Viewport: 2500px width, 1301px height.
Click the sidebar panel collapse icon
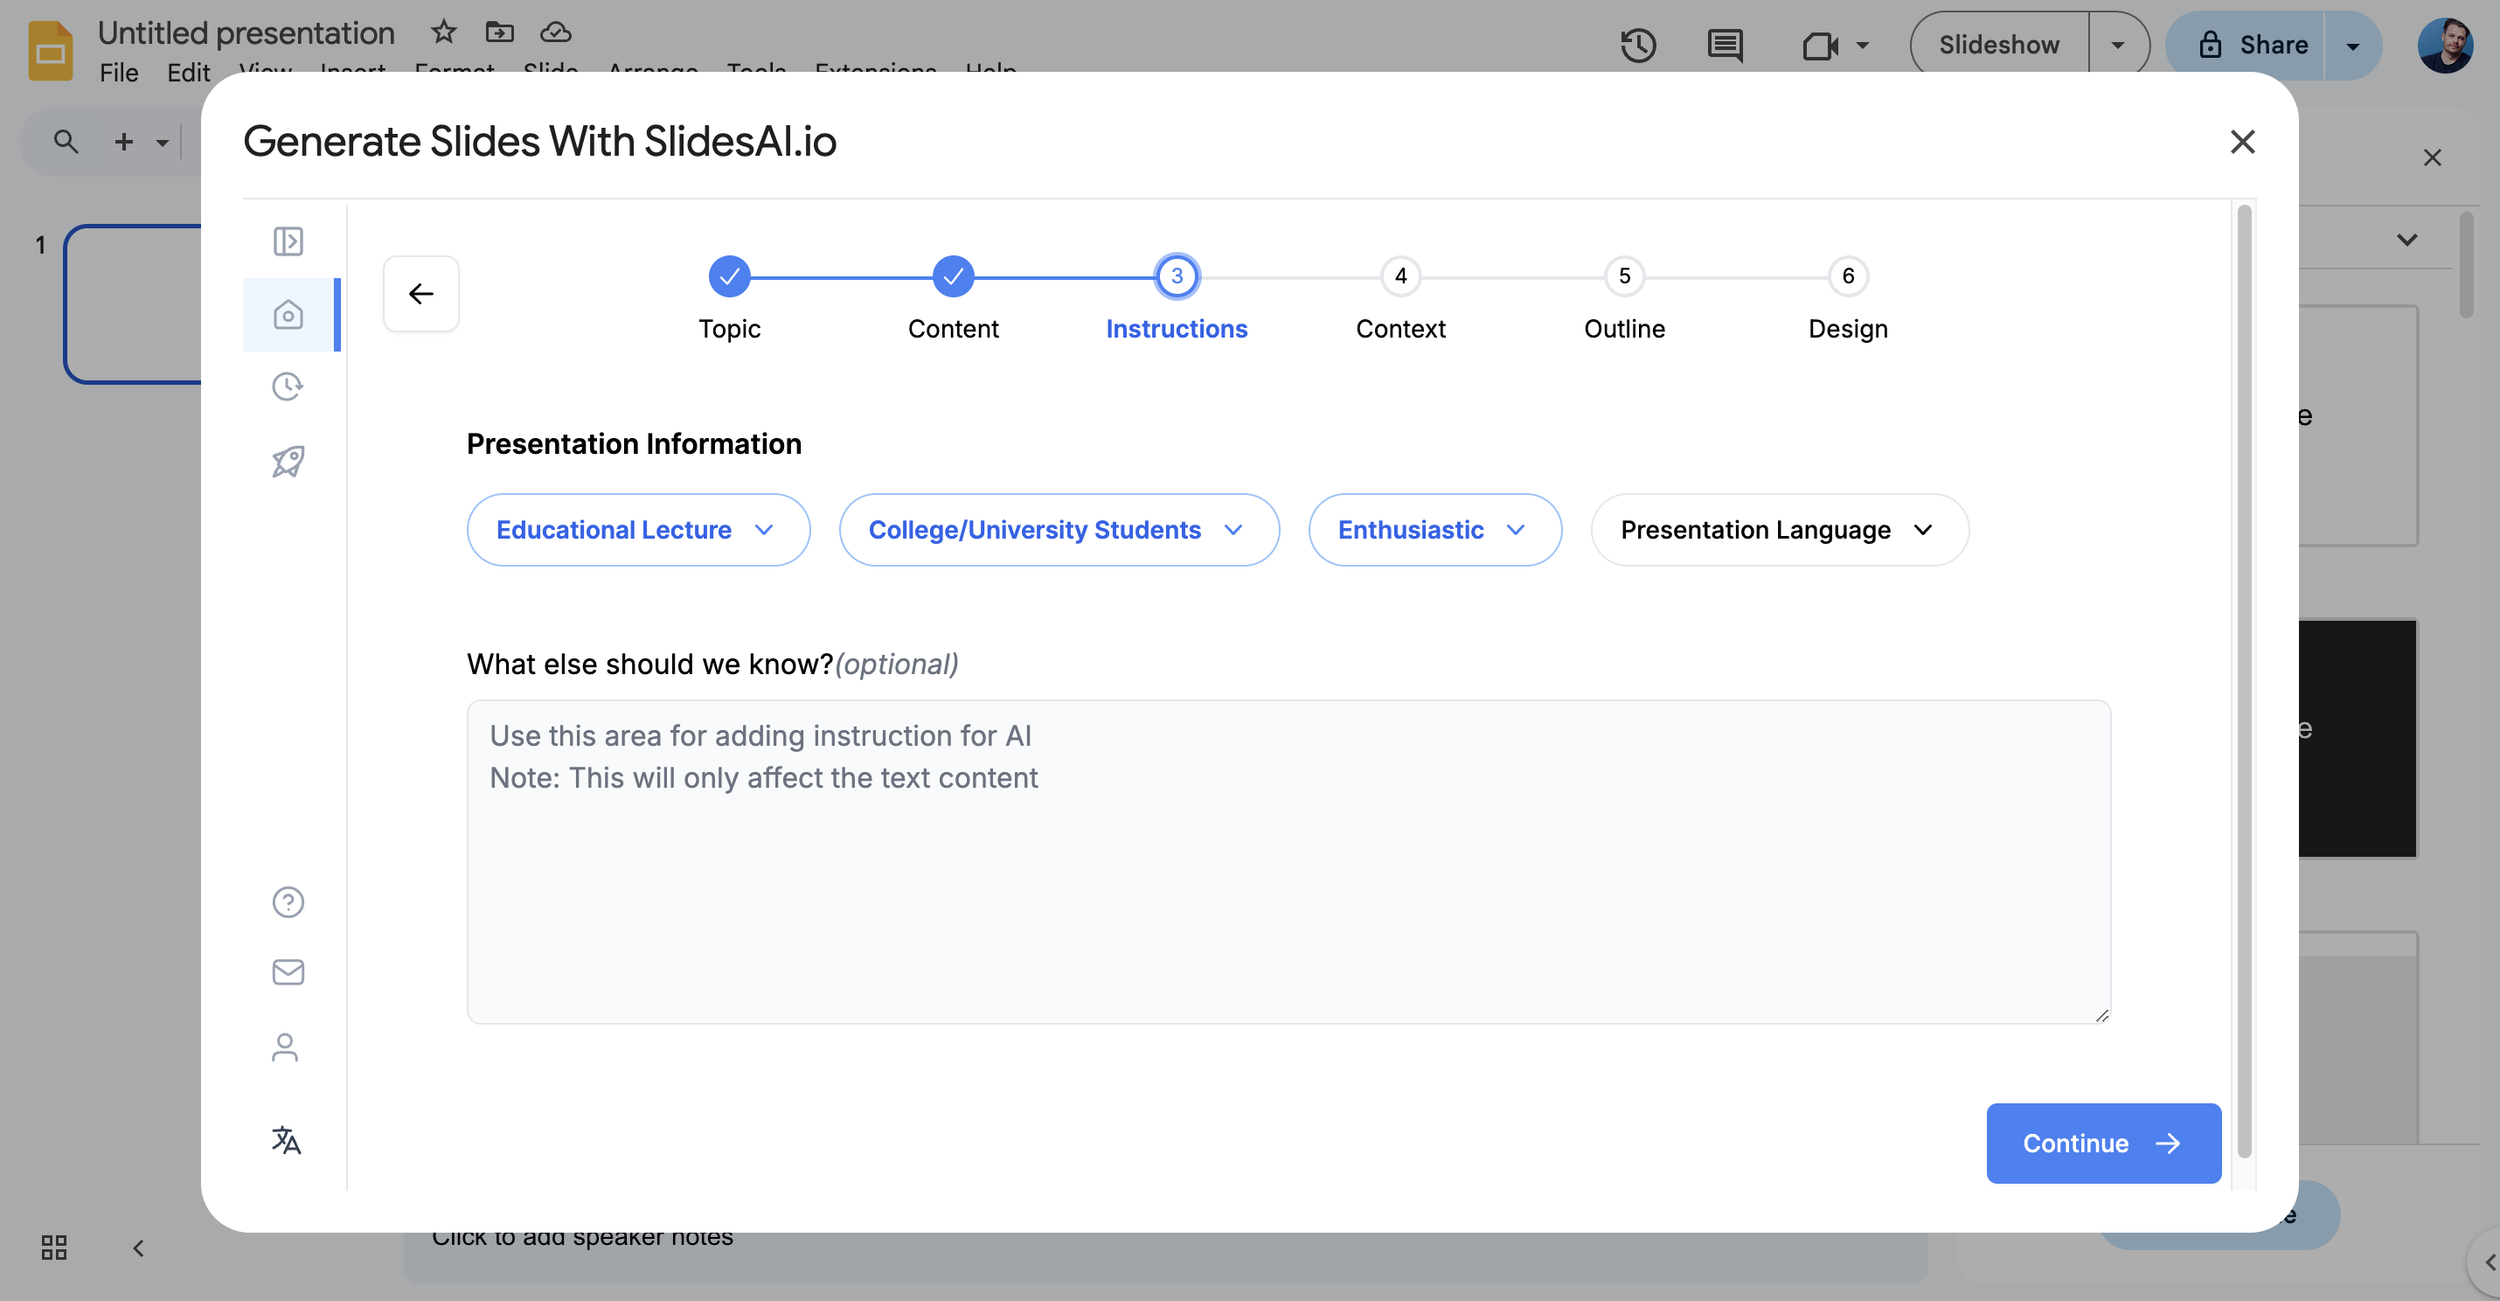pyautogui.click(x=288, y=241)
